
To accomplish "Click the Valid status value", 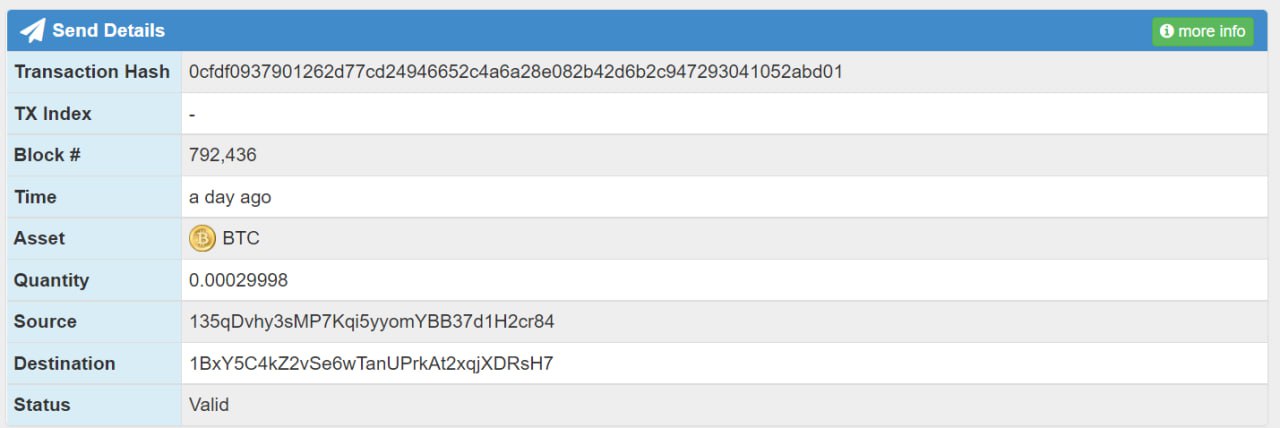I will (x=209, y=405).
